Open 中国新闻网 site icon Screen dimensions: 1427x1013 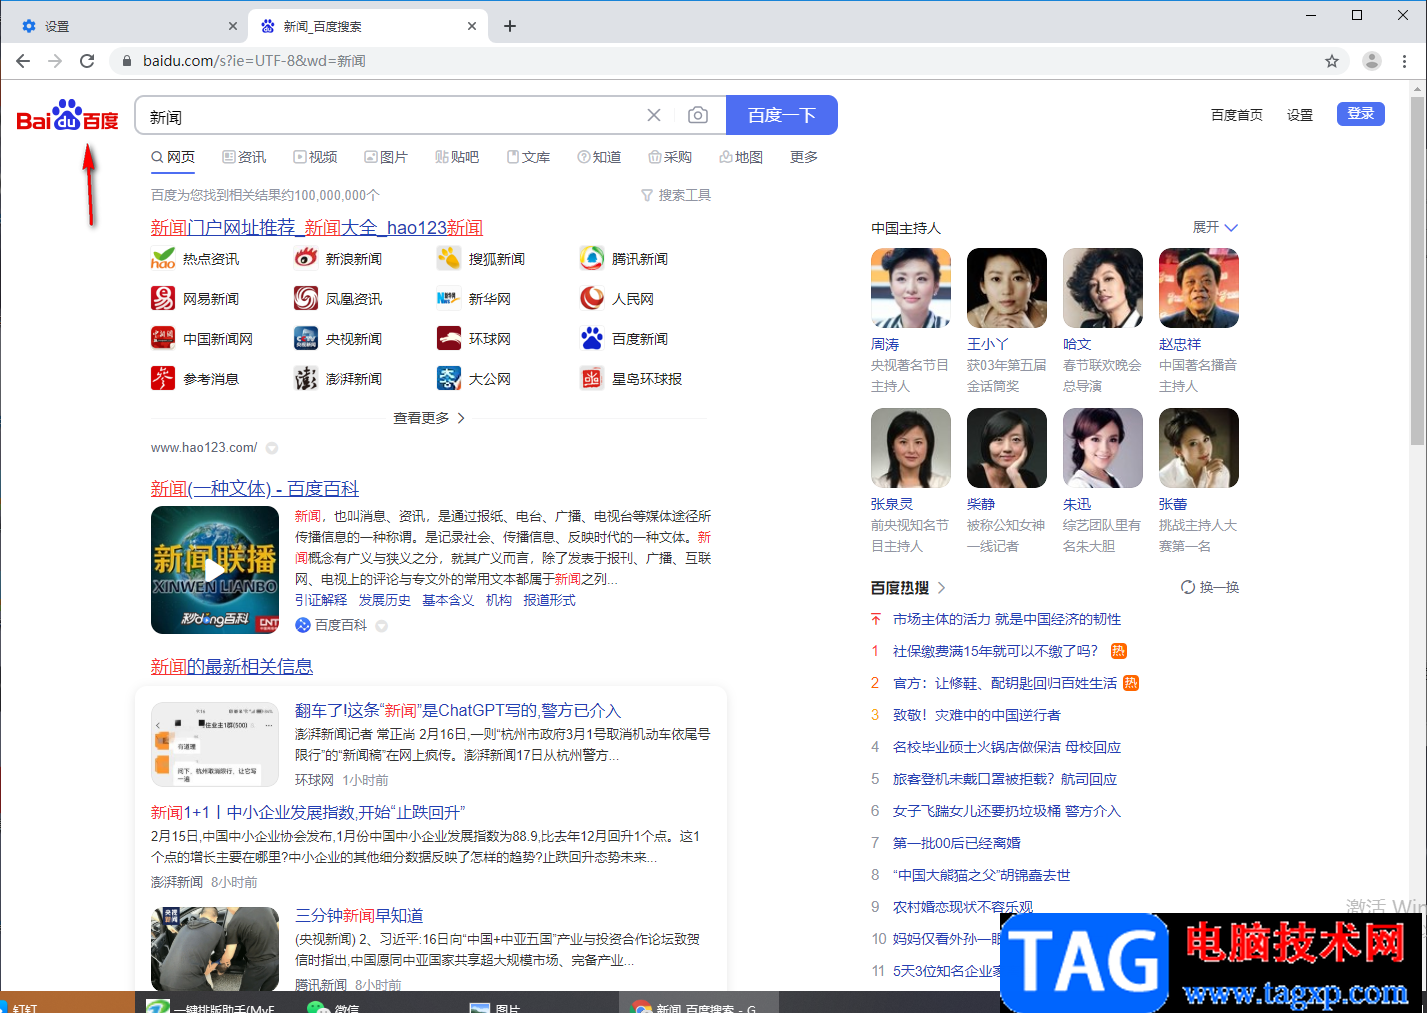tap(163, 338)
